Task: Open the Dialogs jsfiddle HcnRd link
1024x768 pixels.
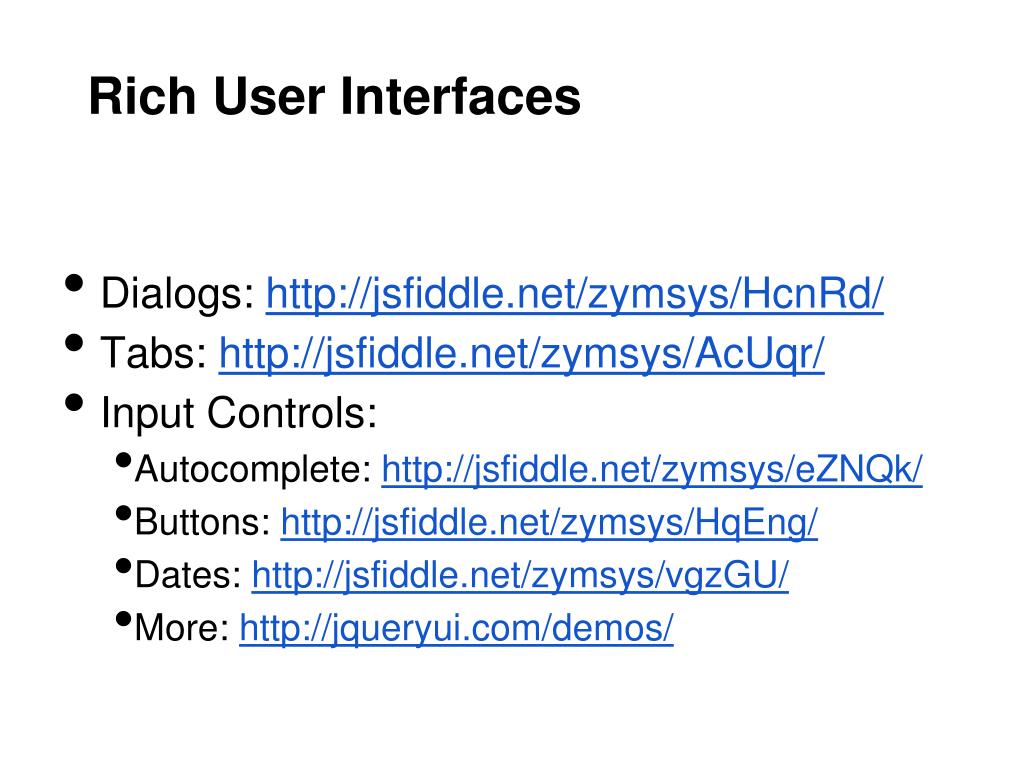Action: 574,294
